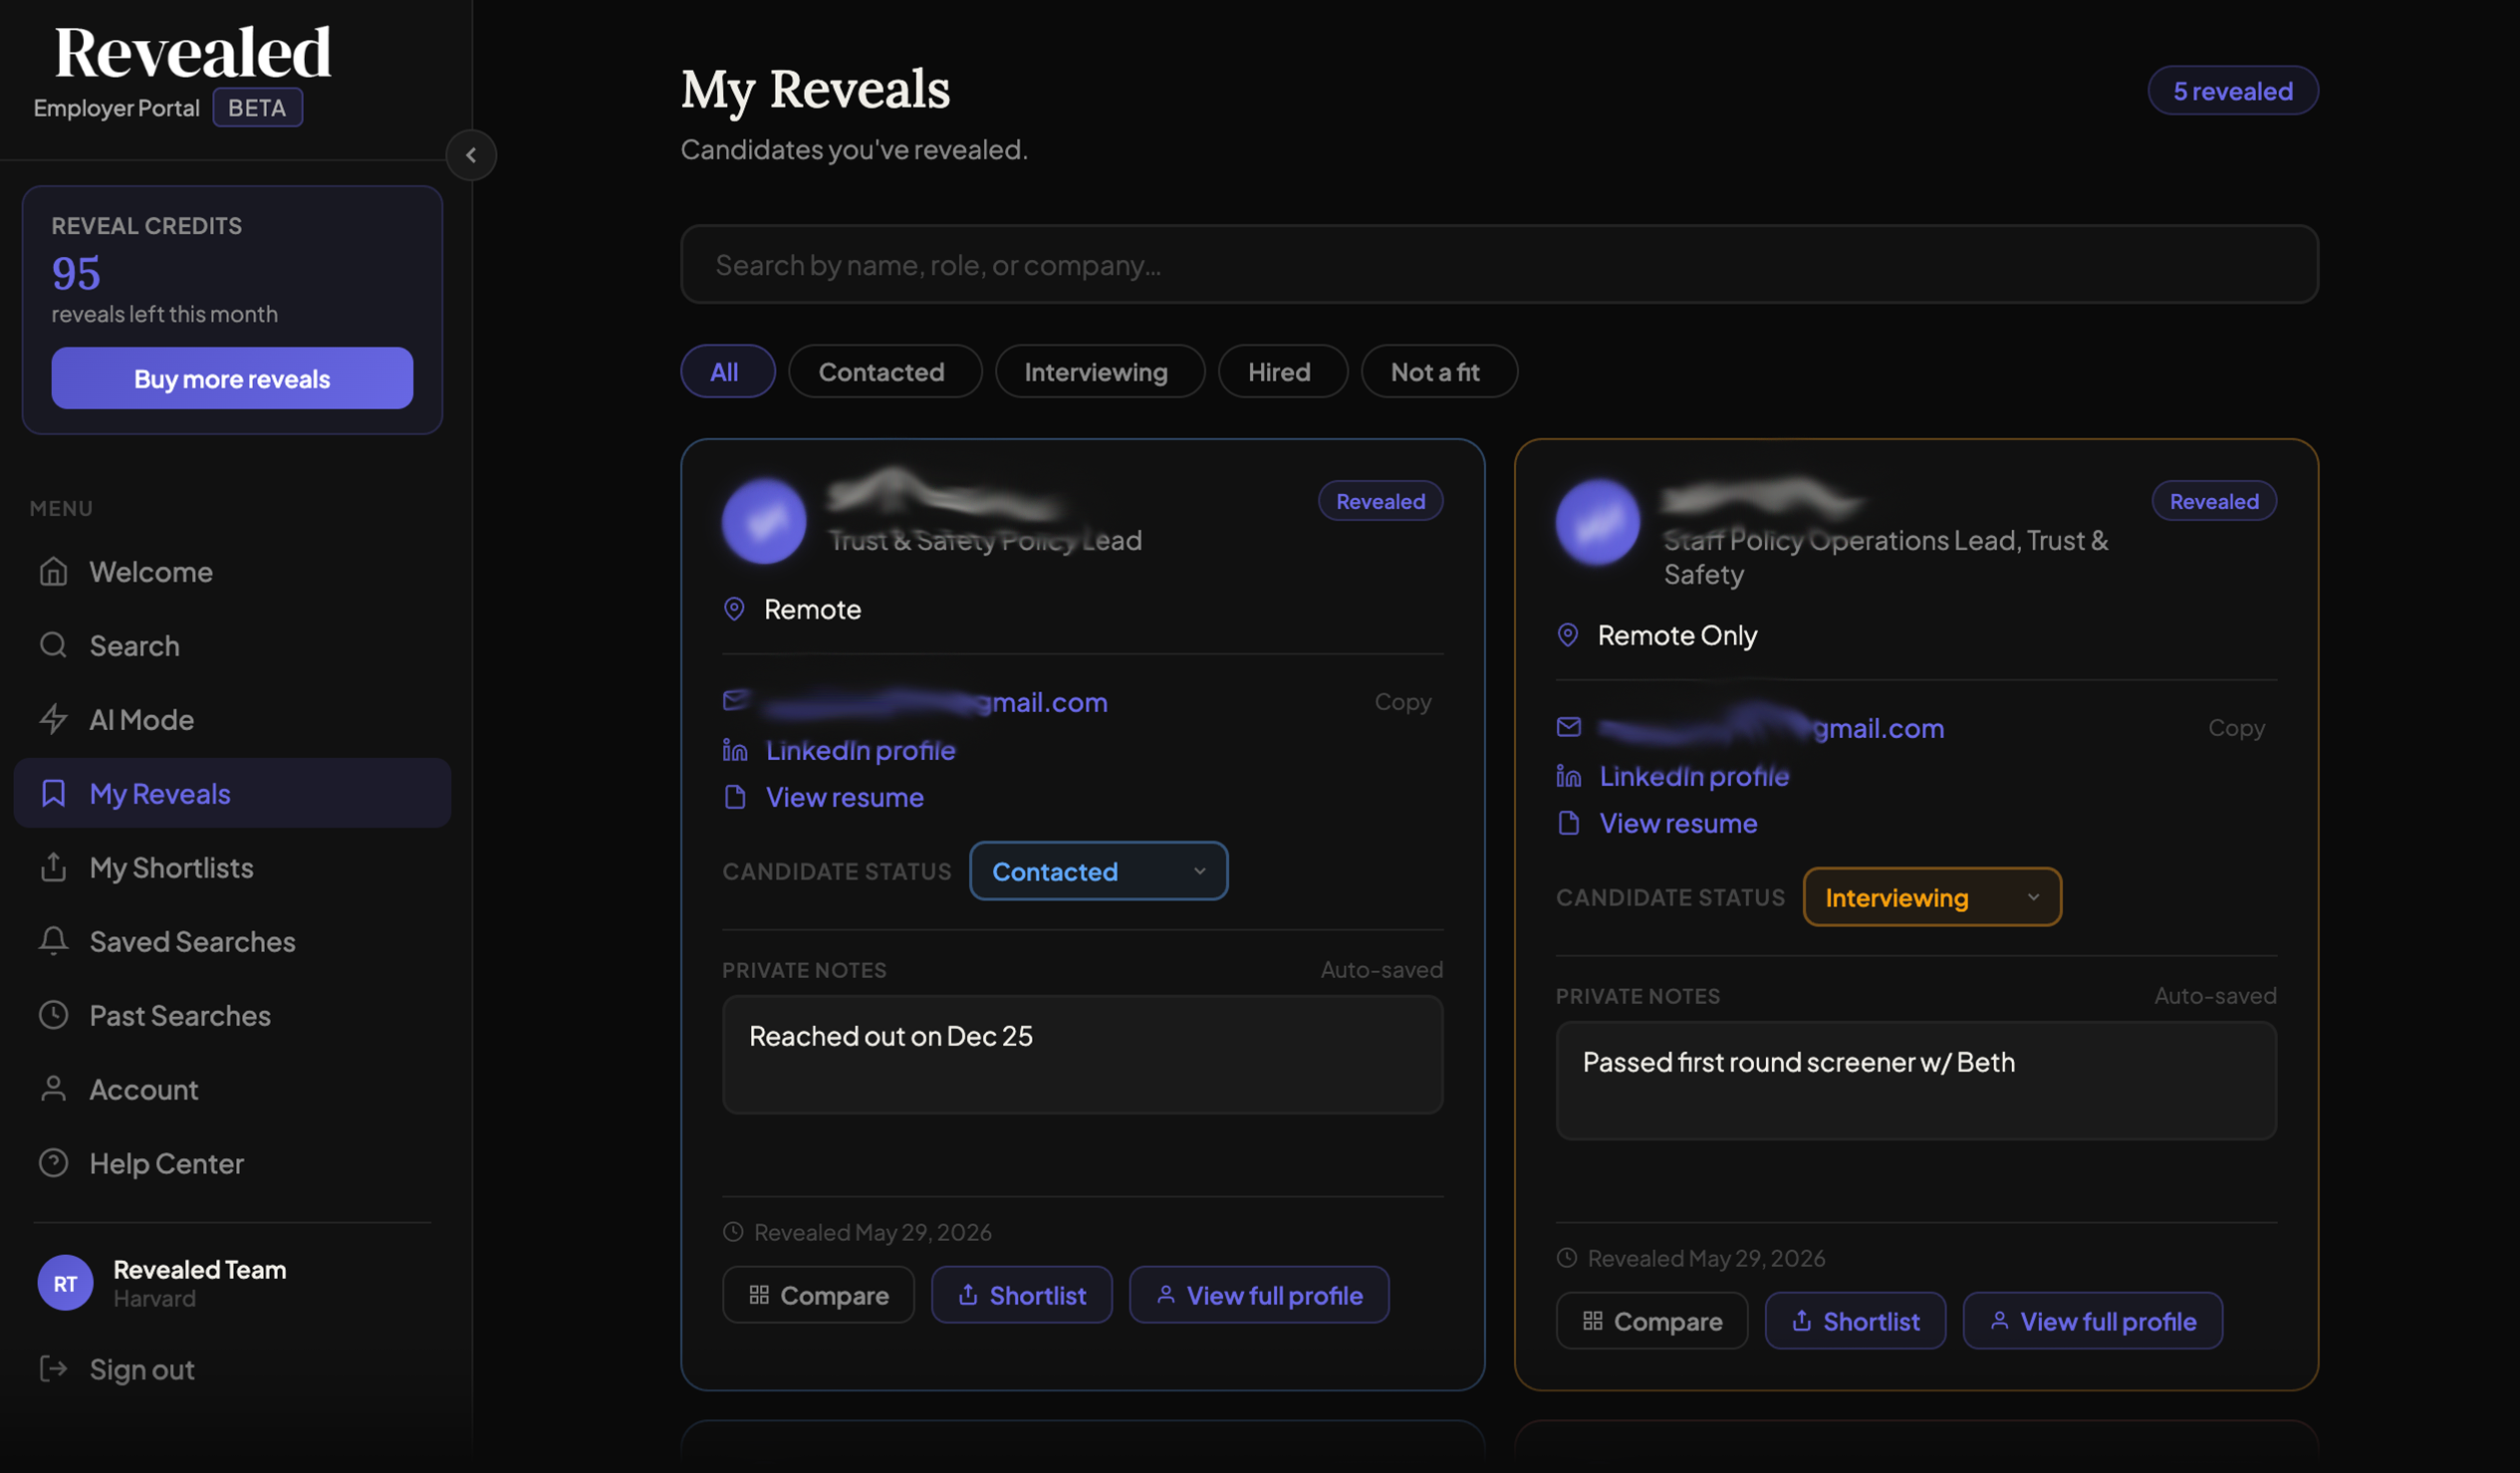Click Compare on the Contacted card
This screenshot has width=2520, height=1473.
point(818,1295)
